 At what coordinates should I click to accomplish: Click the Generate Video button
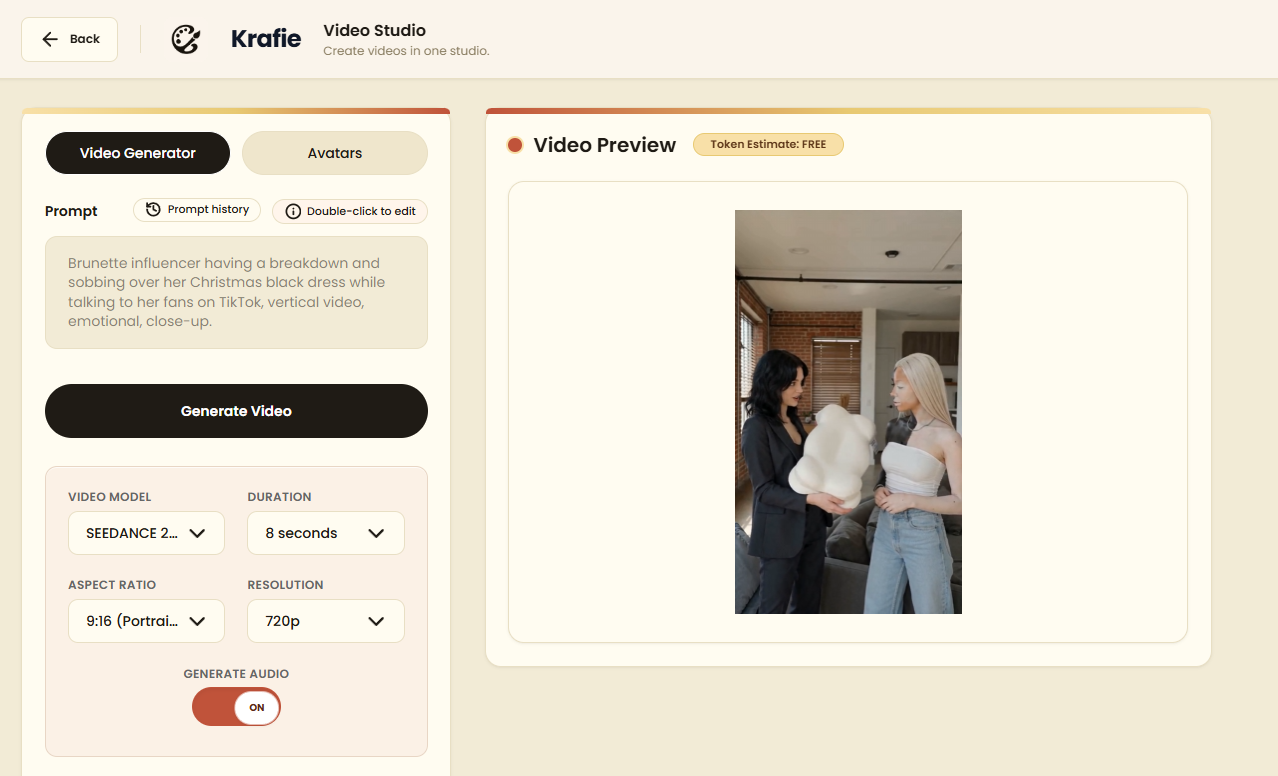(236, 411)
